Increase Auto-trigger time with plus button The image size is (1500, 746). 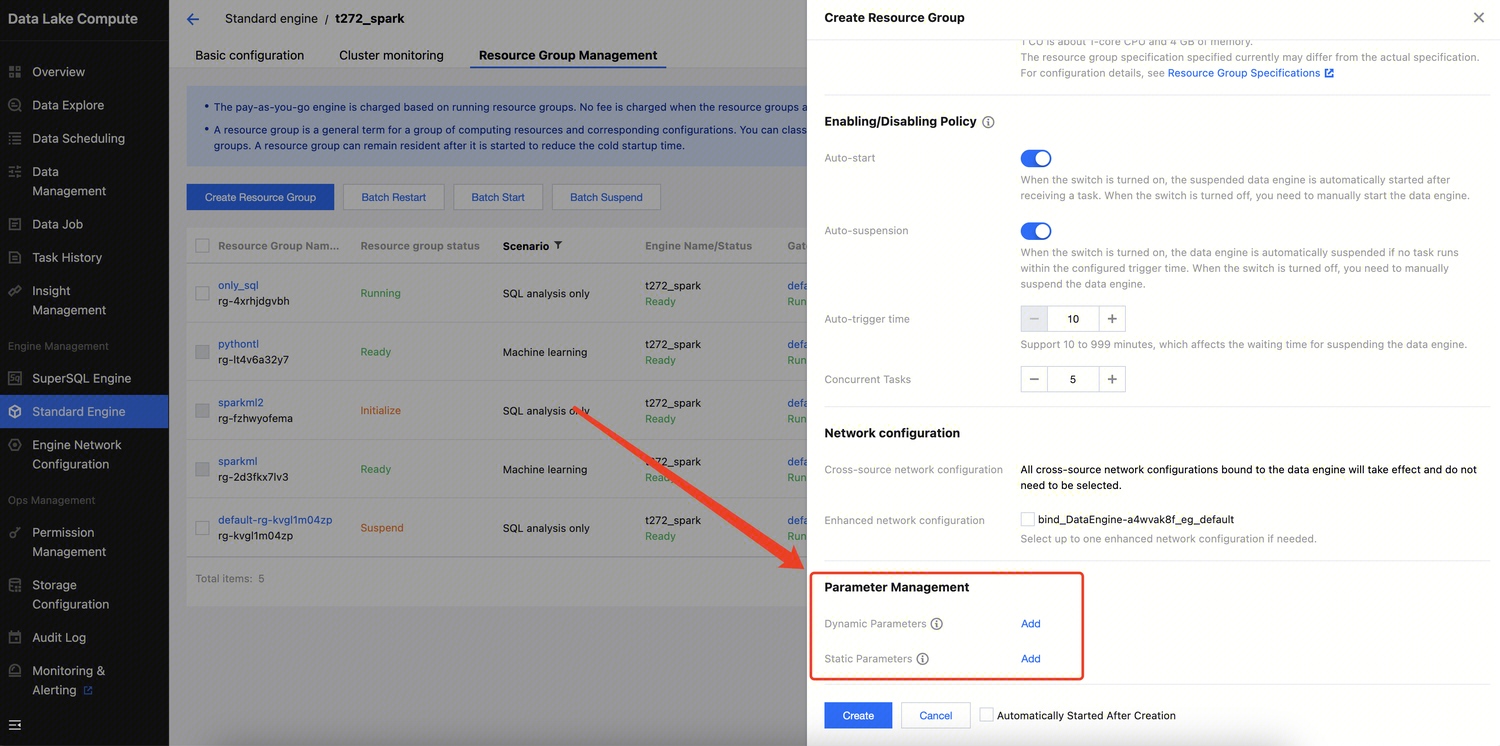click(x=1112, y=319)
